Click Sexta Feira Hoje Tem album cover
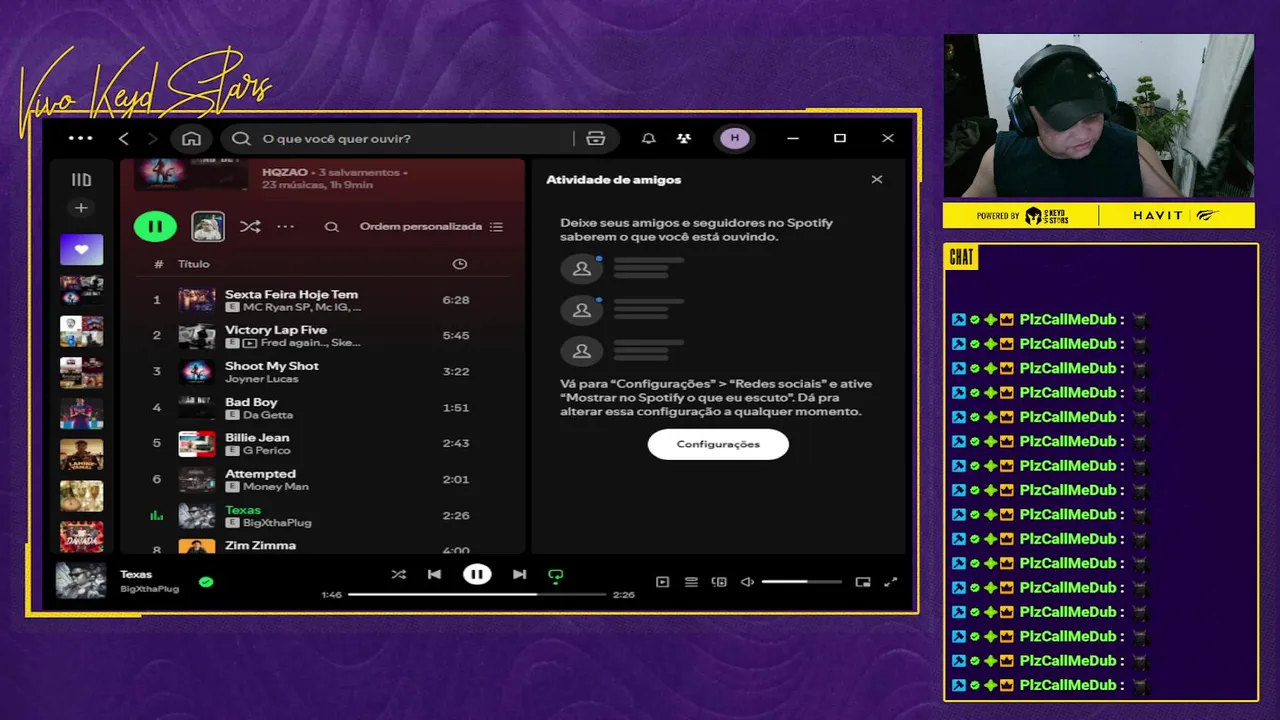Screen dimensions: 1280x720 (197, 300)
